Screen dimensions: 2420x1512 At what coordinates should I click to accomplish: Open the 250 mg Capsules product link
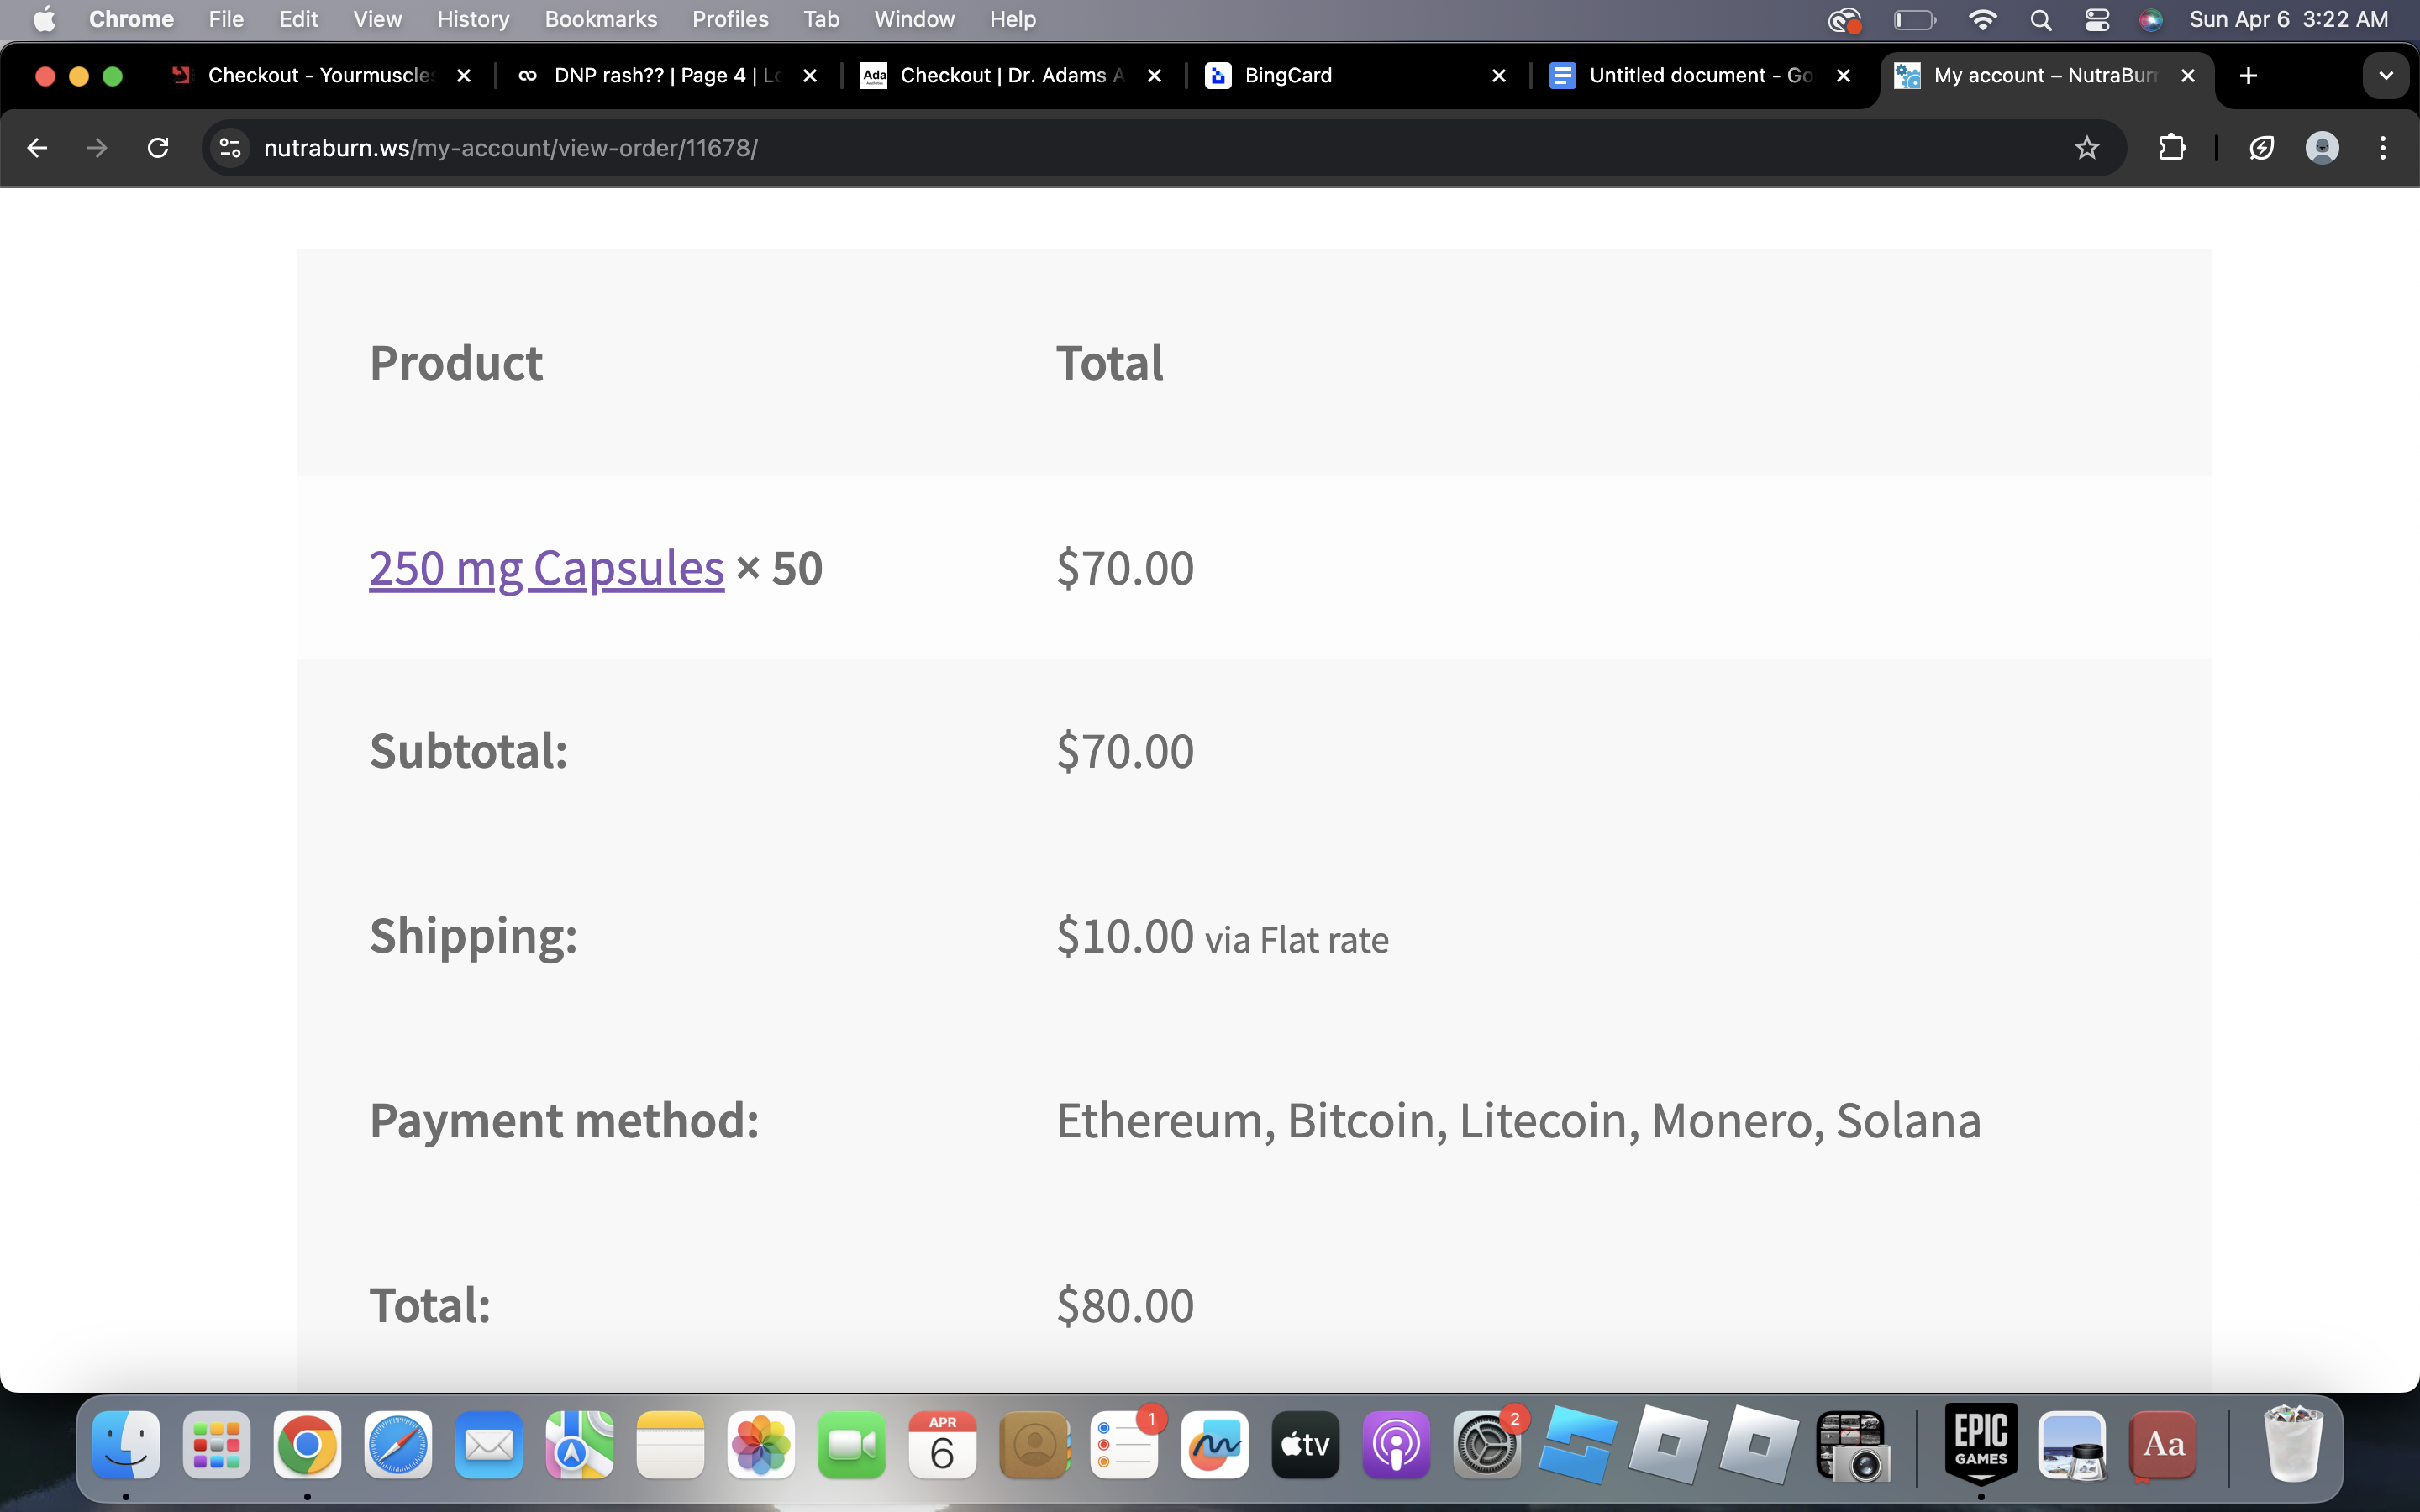click(x=546, y=568)
